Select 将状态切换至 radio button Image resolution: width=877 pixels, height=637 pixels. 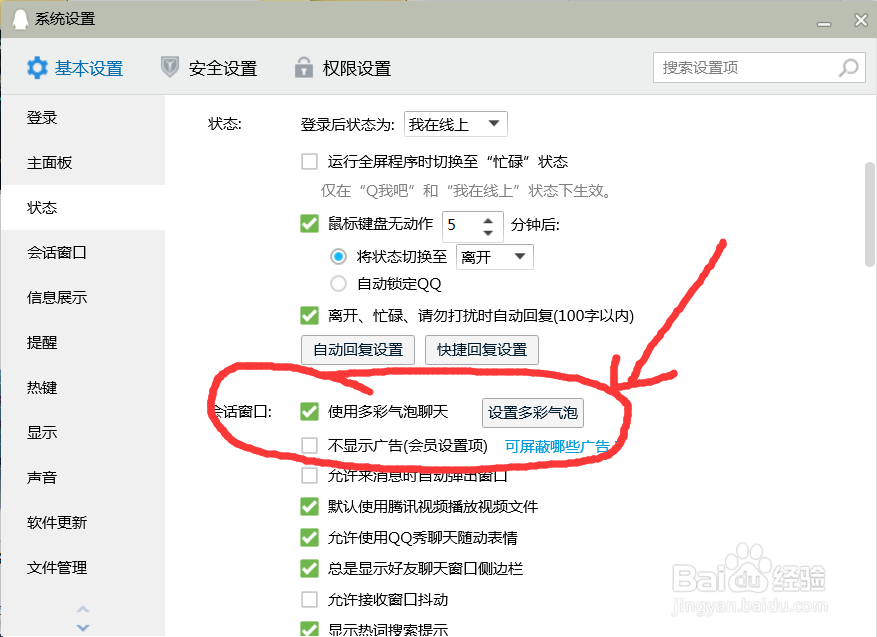pos(338,257)
